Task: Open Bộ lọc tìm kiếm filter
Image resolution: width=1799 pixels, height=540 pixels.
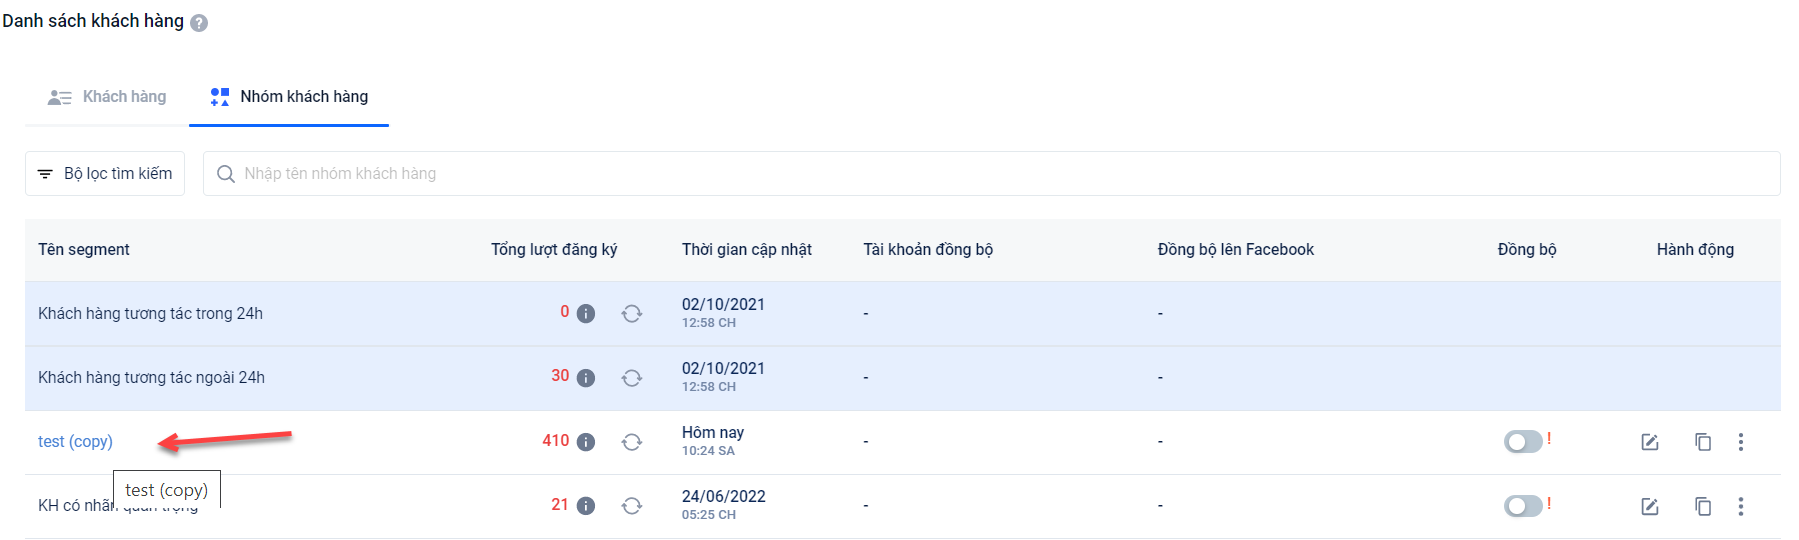Action: pyautogui.click(x=105, y=174)
